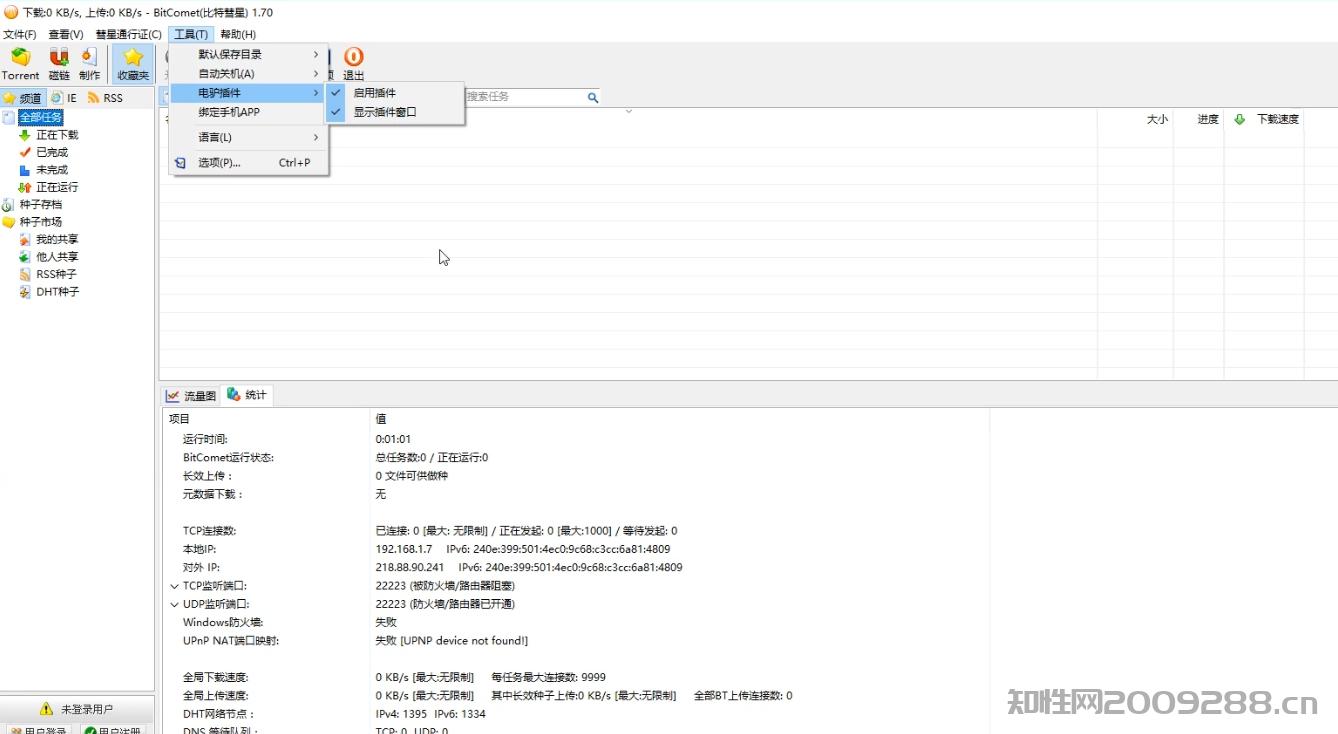Open a torrent via the Torrent toolbar icon
This screenshot has width=1338, height=734.
[x=20, y=62]
